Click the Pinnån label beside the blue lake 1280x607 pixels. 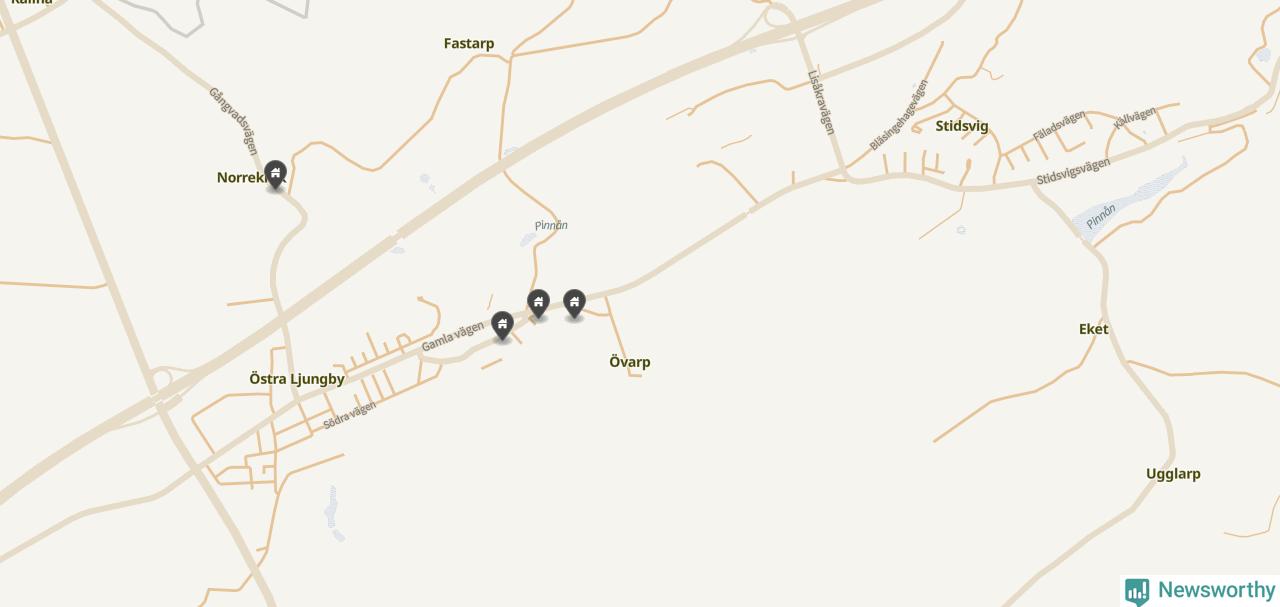point(1101,217)
